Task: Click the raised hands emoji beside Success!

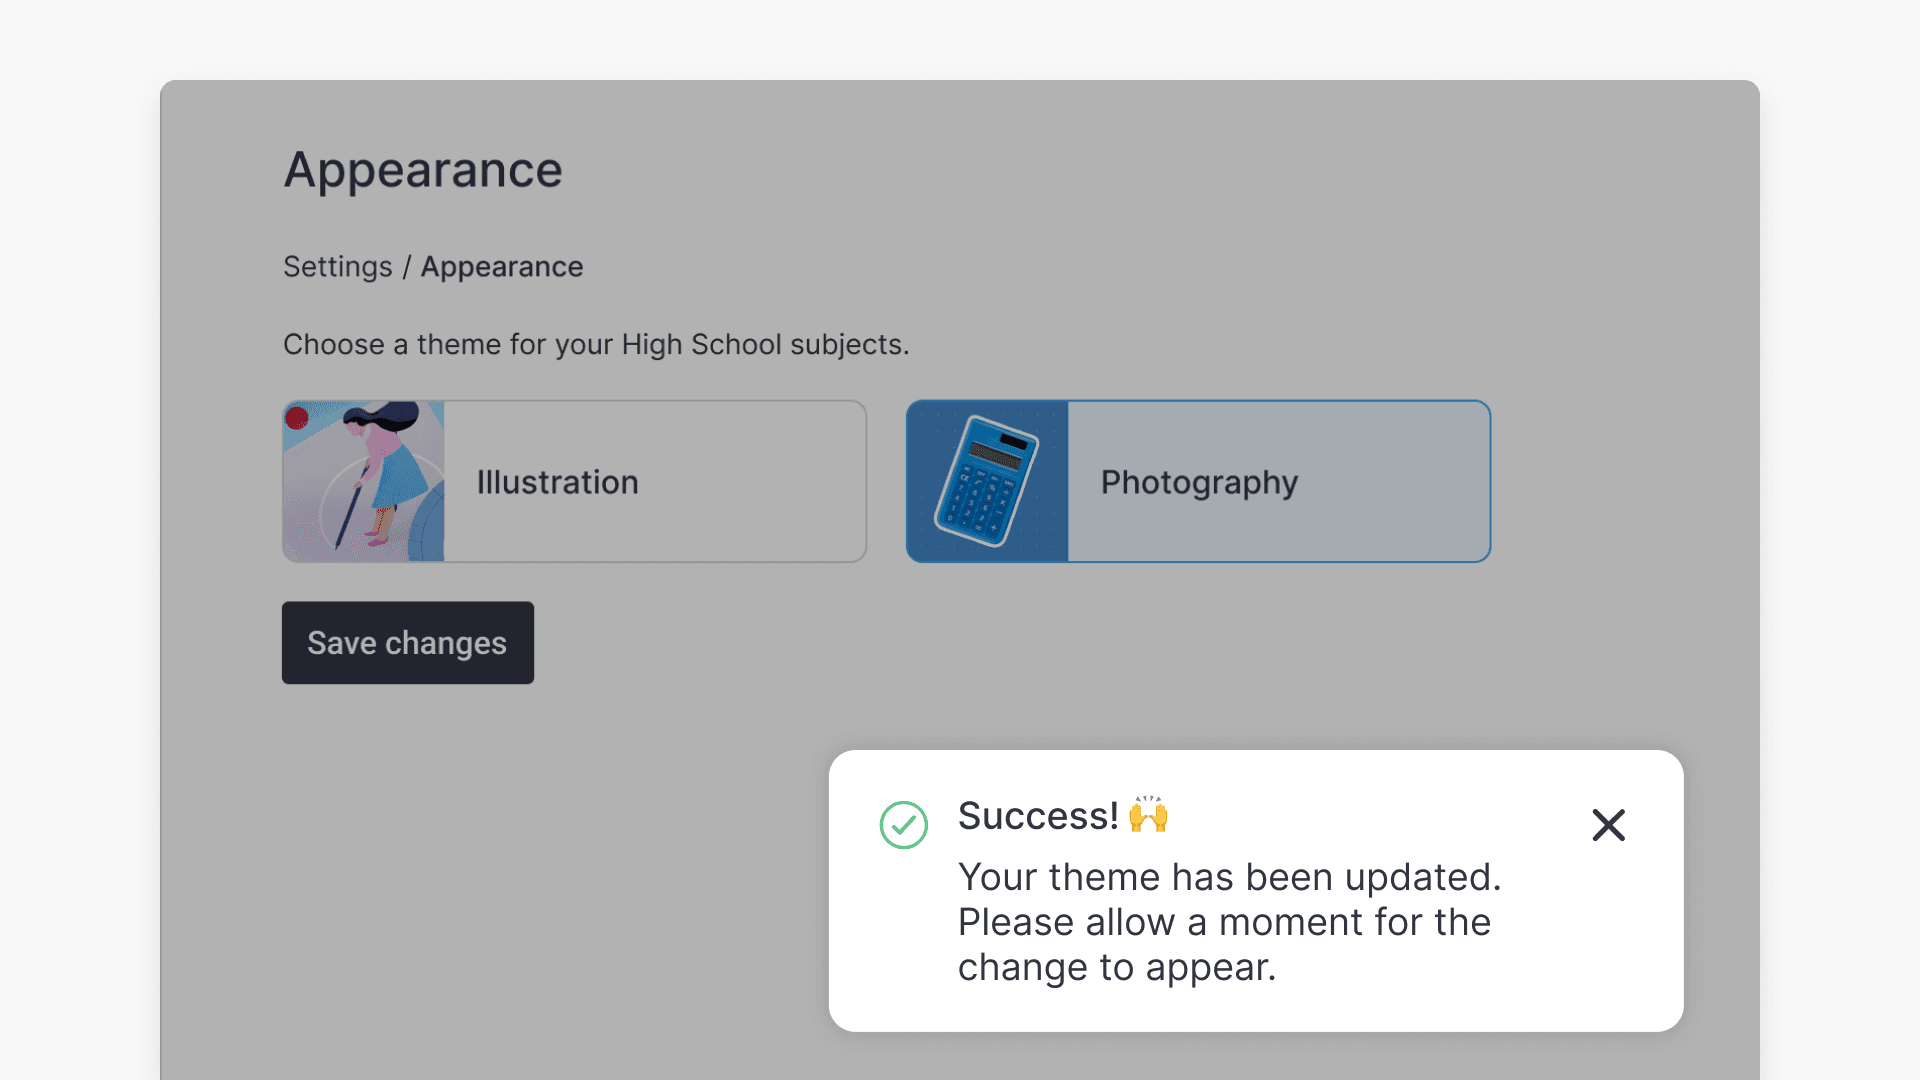Action: click(x=1148, y=816)
